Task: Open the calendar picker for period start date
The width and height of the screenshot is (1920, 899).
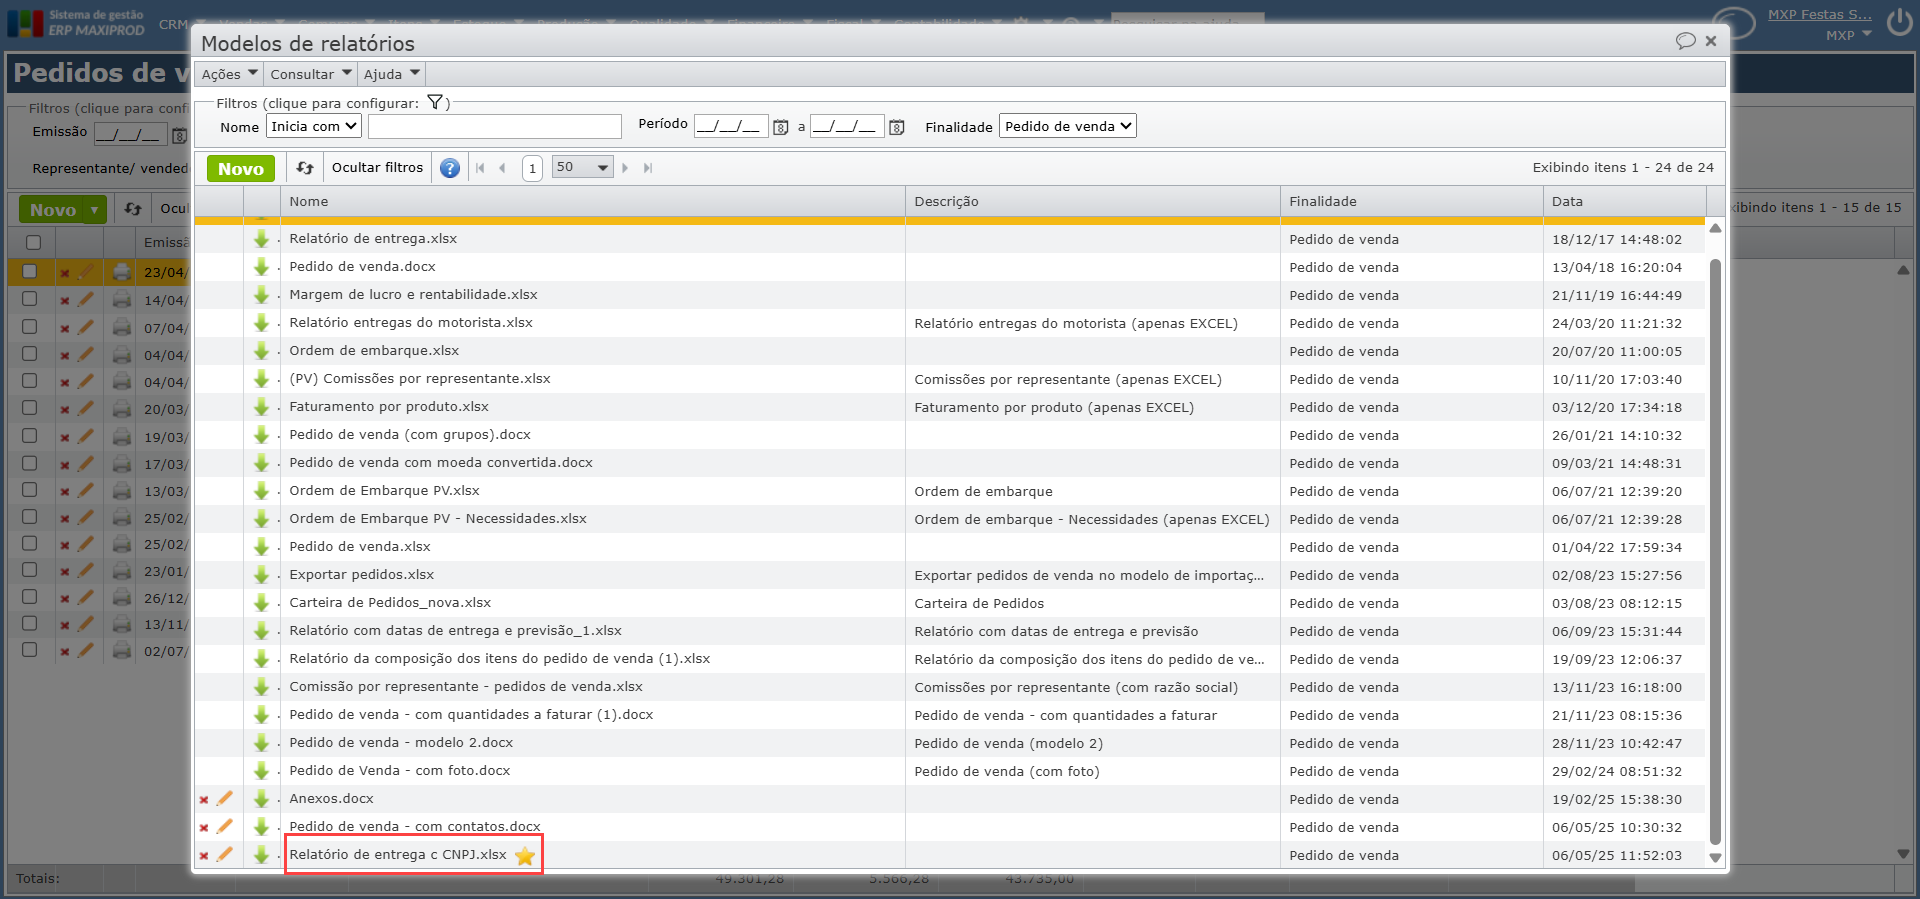Action: pos(781,127)
